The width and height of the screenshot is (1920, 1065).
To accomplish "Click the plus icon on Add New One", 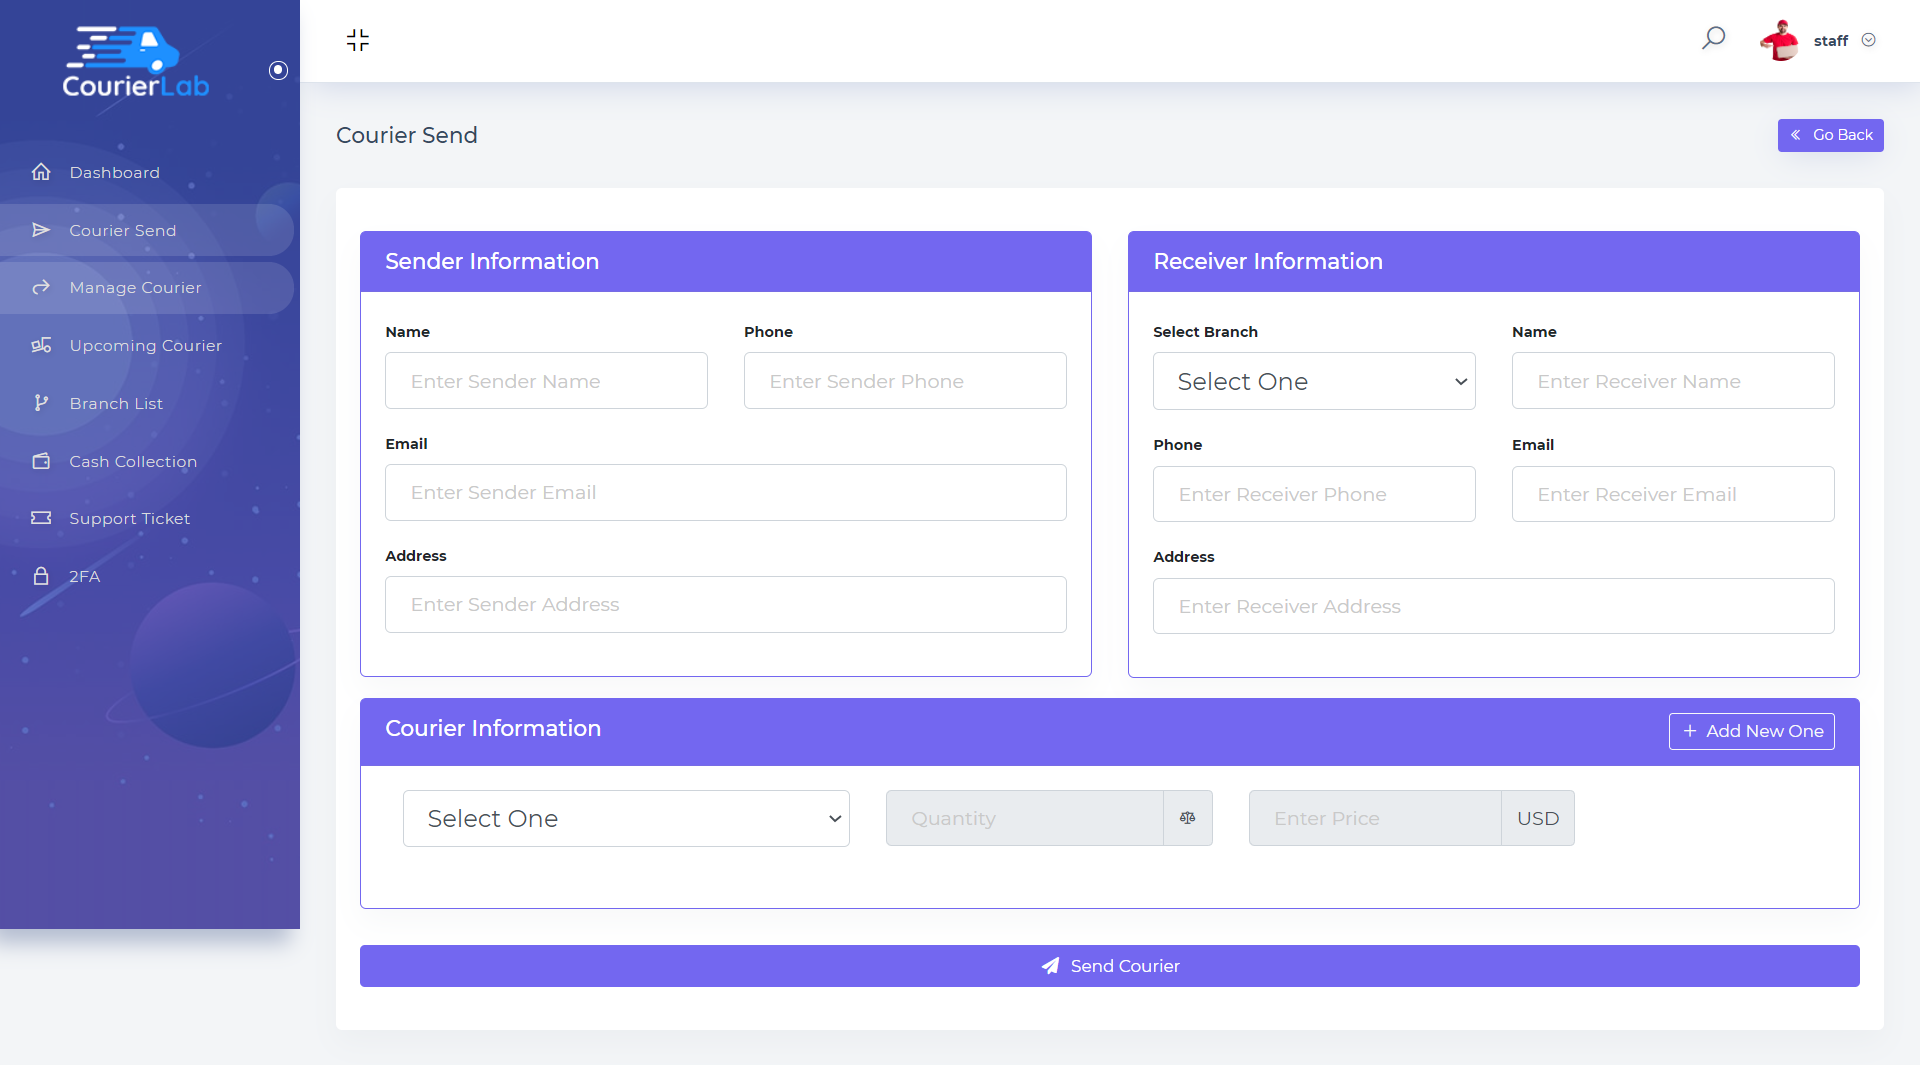I will [1690, 731].
